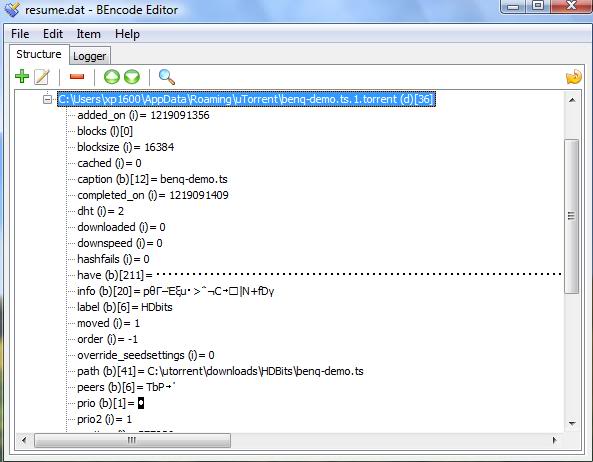Screen dimensions: 593x462
Task: Click the vertical scrollbar down arrow
Action: (572, 423)
